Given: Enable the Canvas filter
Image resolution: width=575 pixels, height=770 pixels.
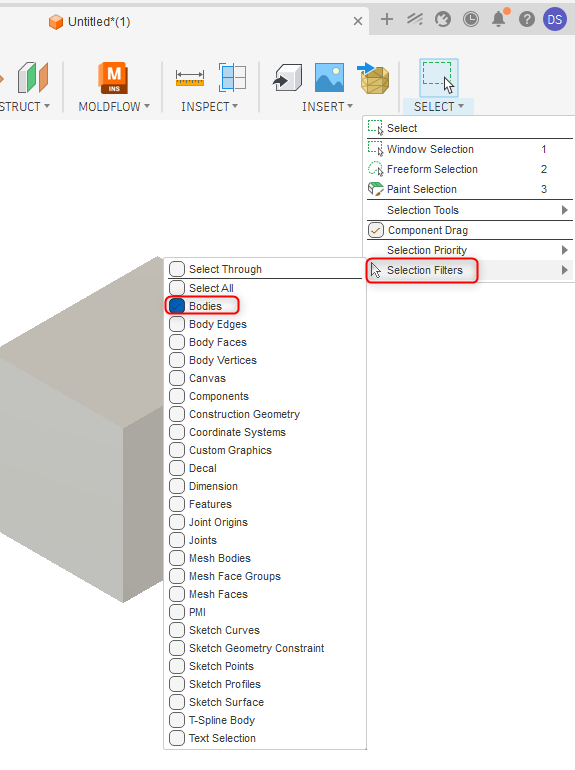Looking at the screenshot, I should tap(177, 378).
